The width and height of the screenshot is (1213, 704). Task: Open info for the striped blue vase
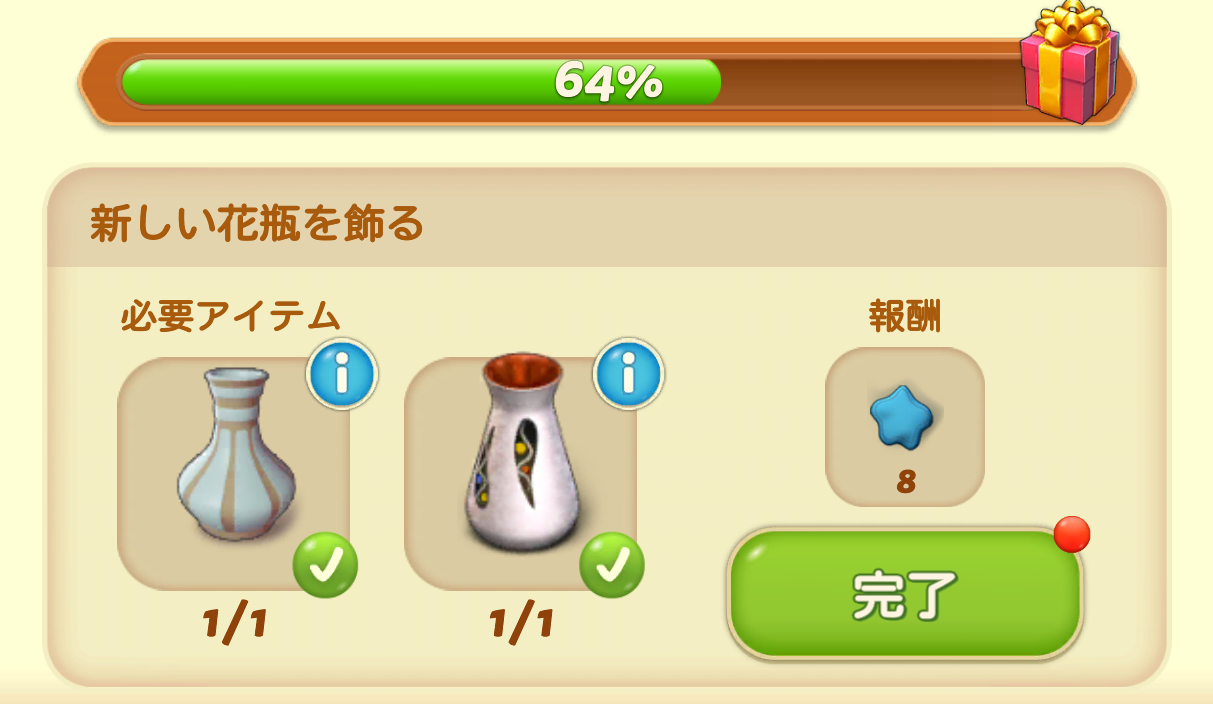click(x=341, y=374)
